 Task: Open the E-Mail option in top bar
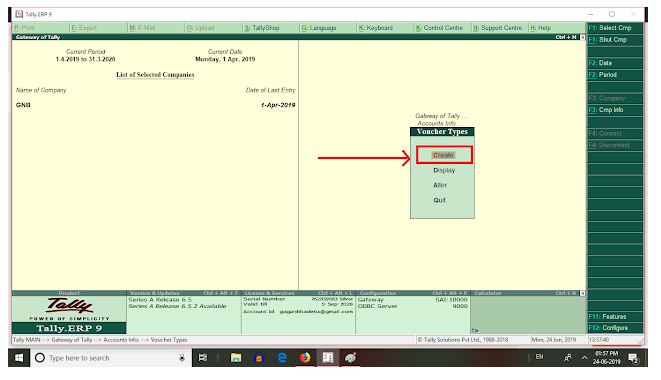coord(156,28)
